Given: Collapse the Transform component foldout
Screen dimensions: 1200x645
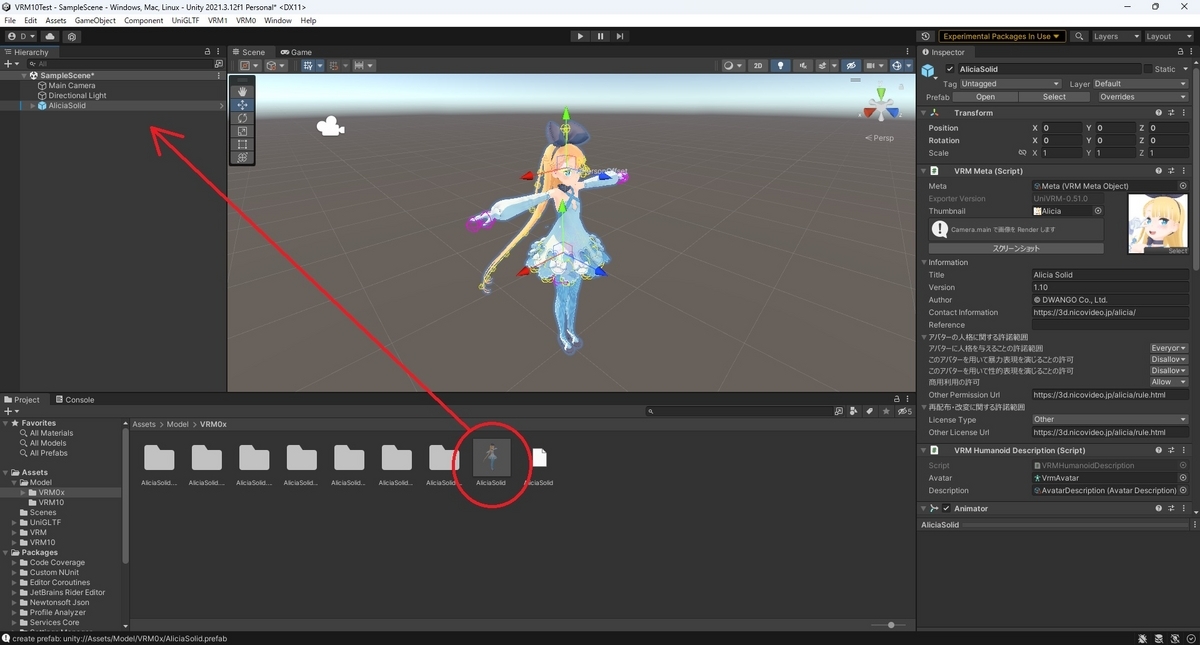Looking at the screenshot, I should tap(925, 113).
